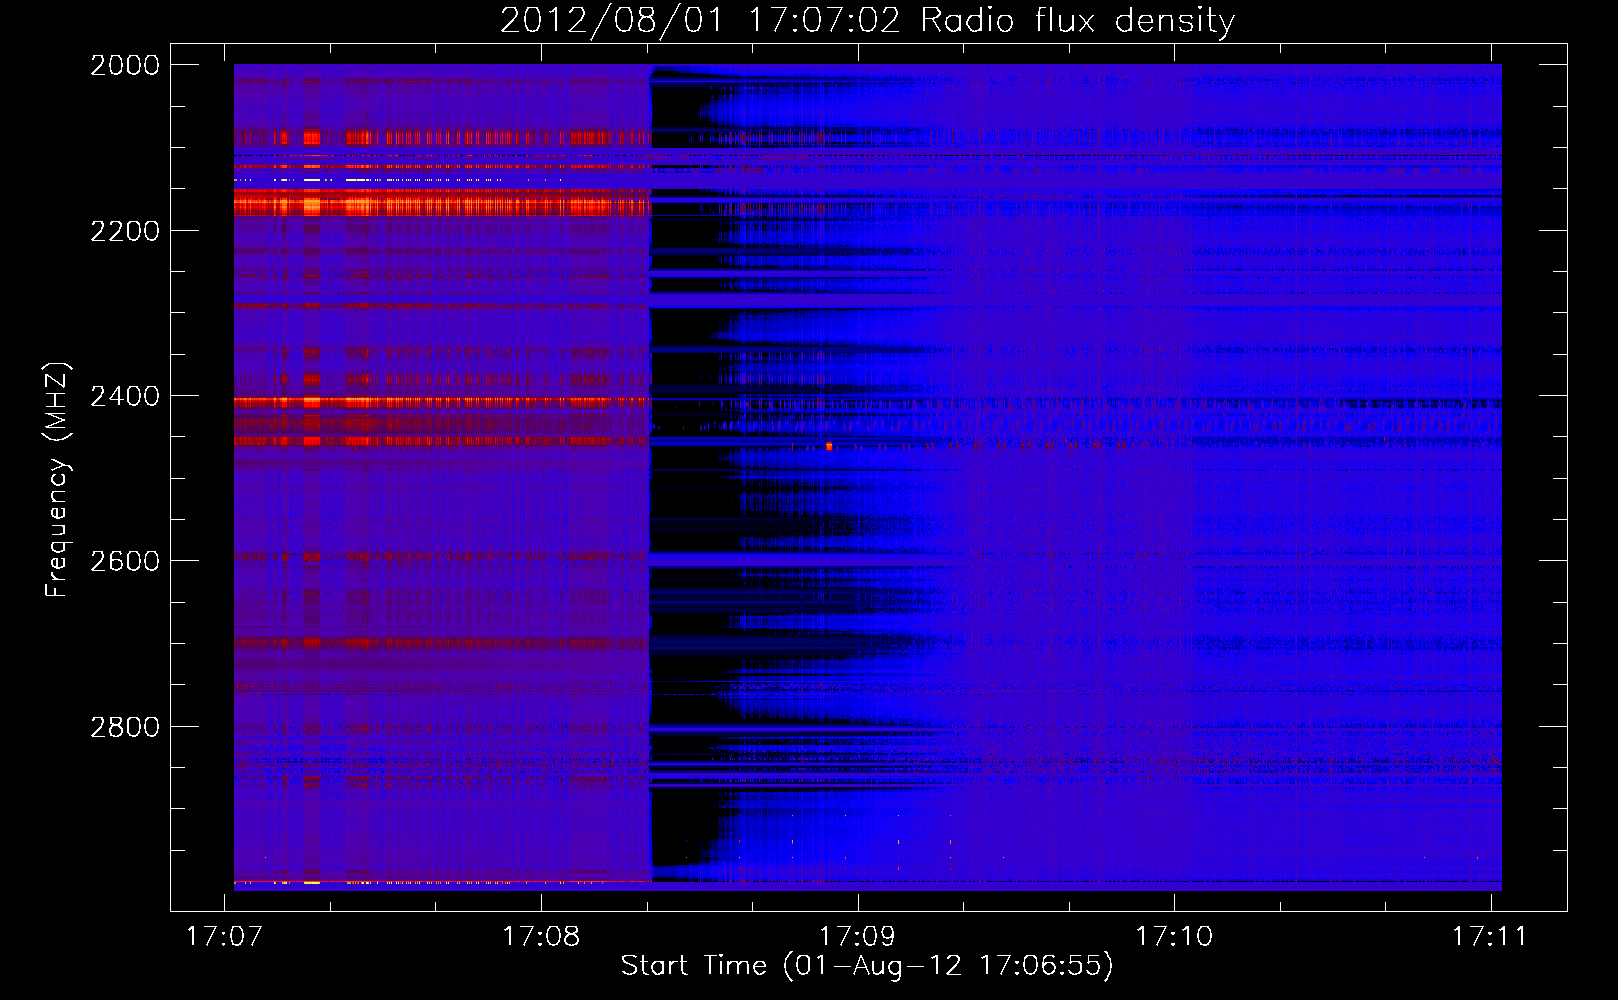Click the 17:09 time axis label
1618x1000 pixels.
[x=857, y=936]
